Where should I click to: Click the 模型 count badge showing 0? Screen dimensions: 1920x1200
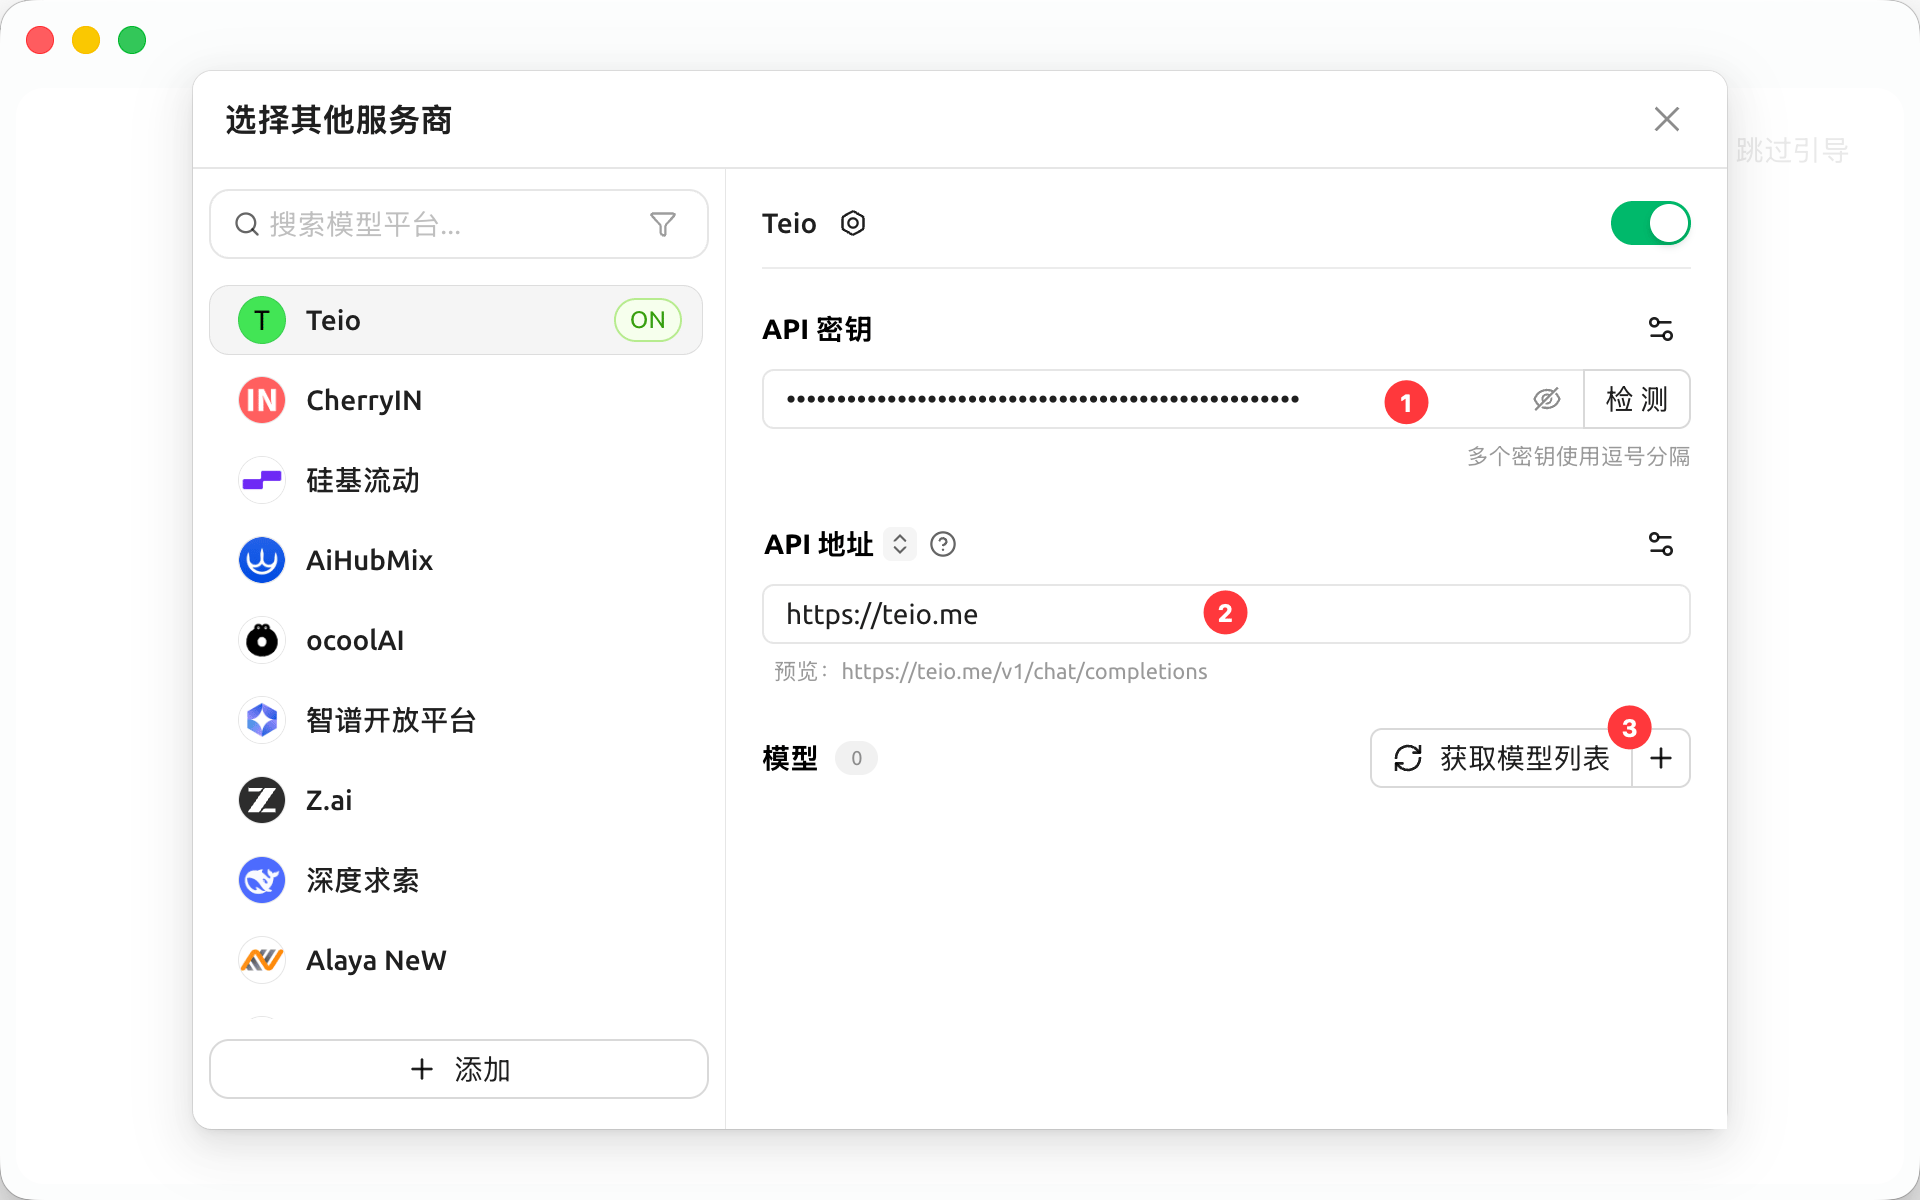pos(856,758)
